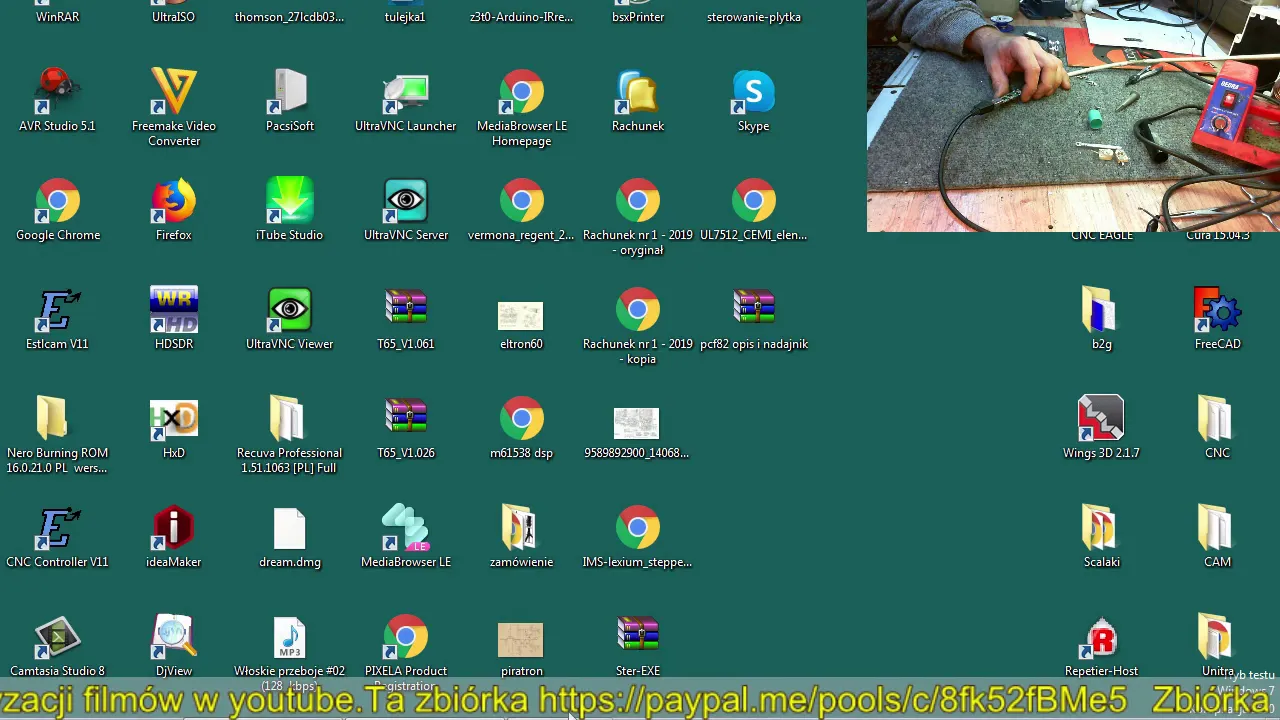Open the T65_V1.026 archive
Screen dimensions: 1280x720
coord(406,427)
